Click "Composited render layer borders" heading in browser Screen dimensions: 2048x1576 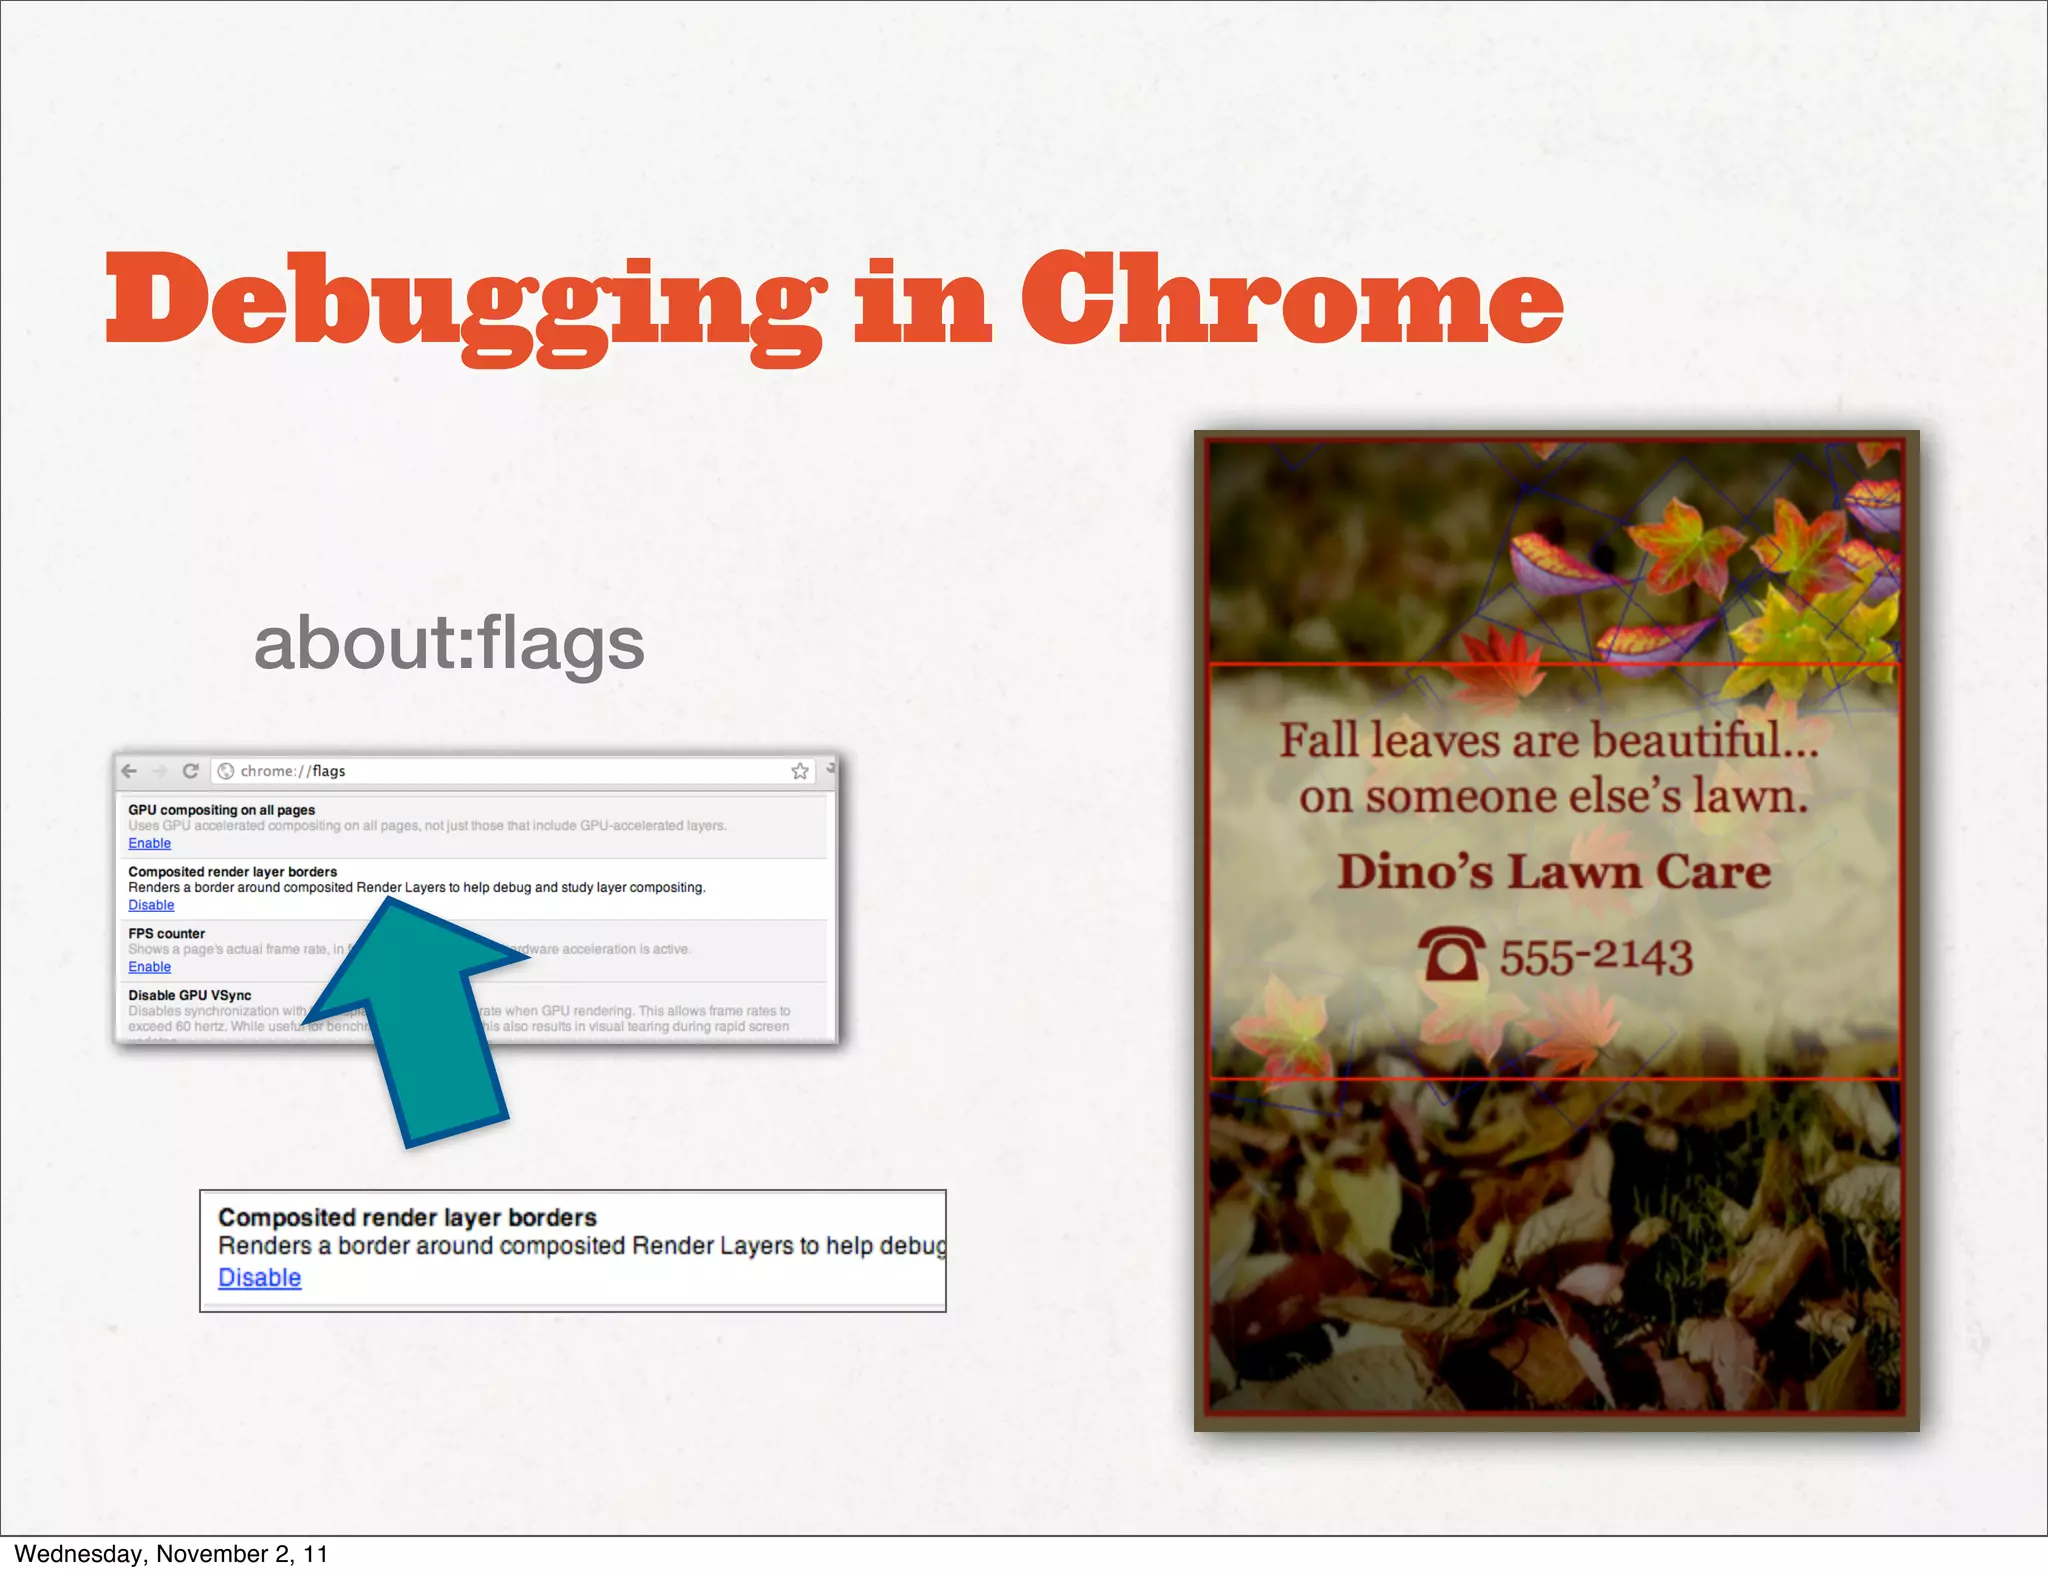(232, 872)
